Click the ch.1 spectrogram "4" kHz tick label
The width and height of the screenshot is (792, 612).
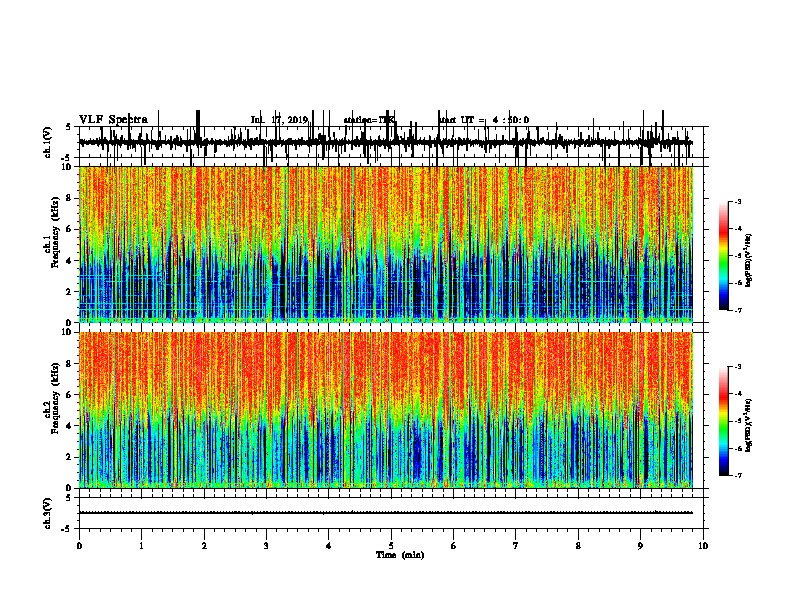[70, 261]
